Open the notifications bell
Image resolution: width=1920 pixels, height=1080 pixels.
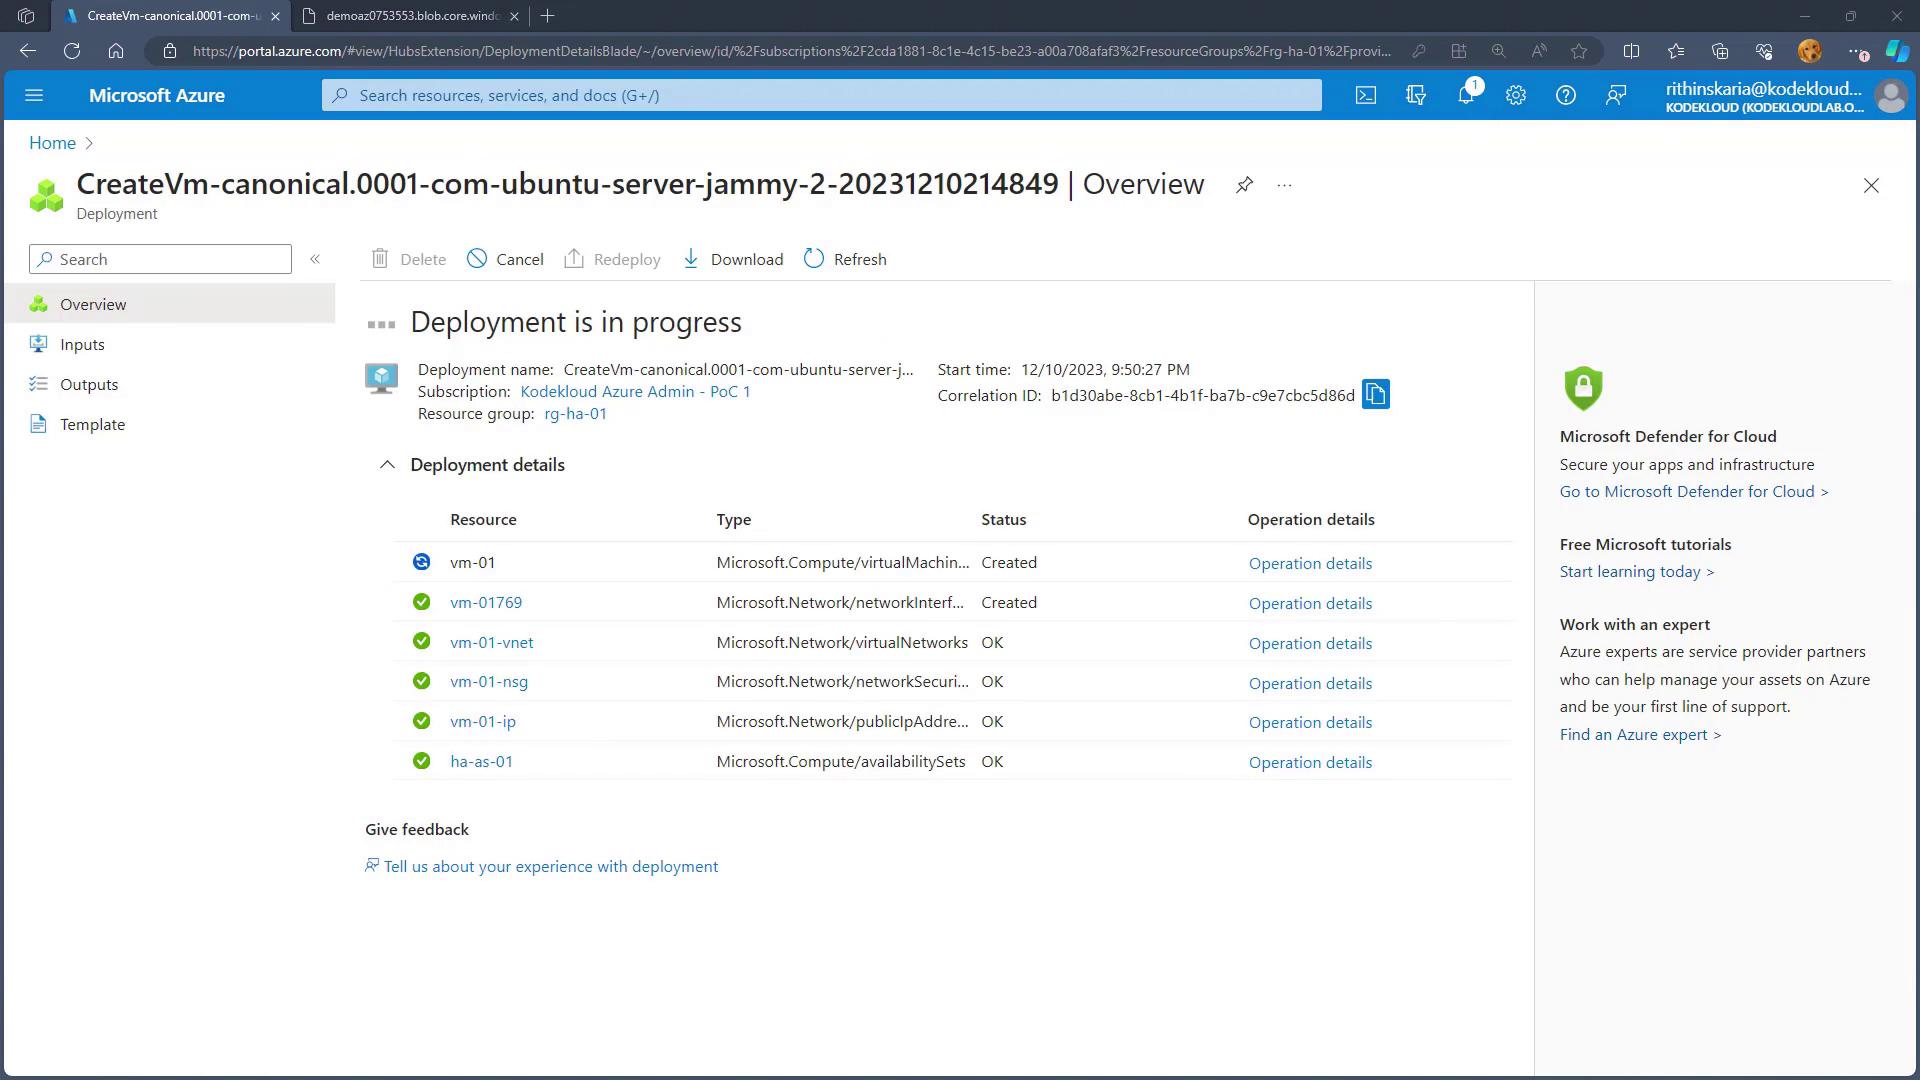[1465, 95]
